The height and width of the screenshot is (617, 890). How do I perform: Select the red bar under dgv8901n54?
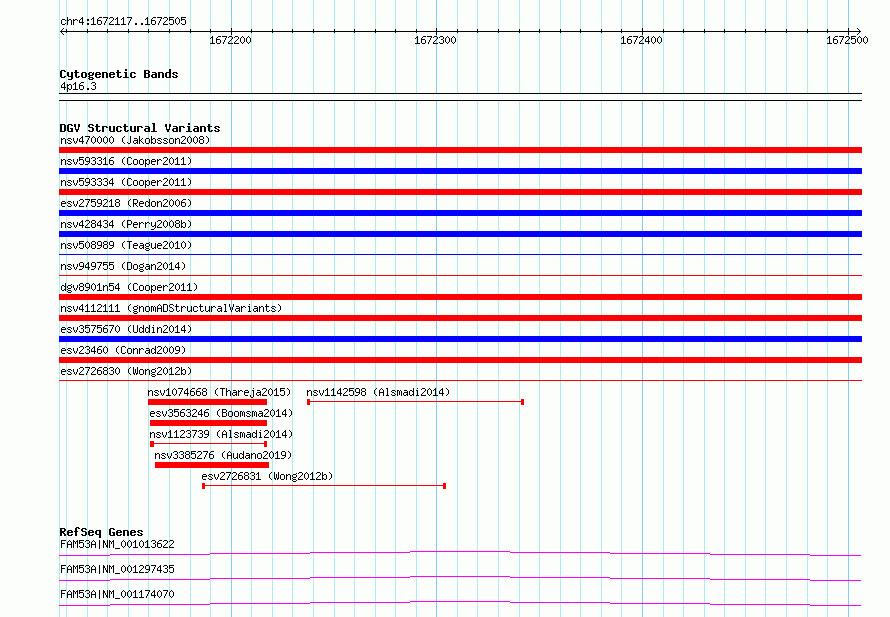[x=460, y=297]
